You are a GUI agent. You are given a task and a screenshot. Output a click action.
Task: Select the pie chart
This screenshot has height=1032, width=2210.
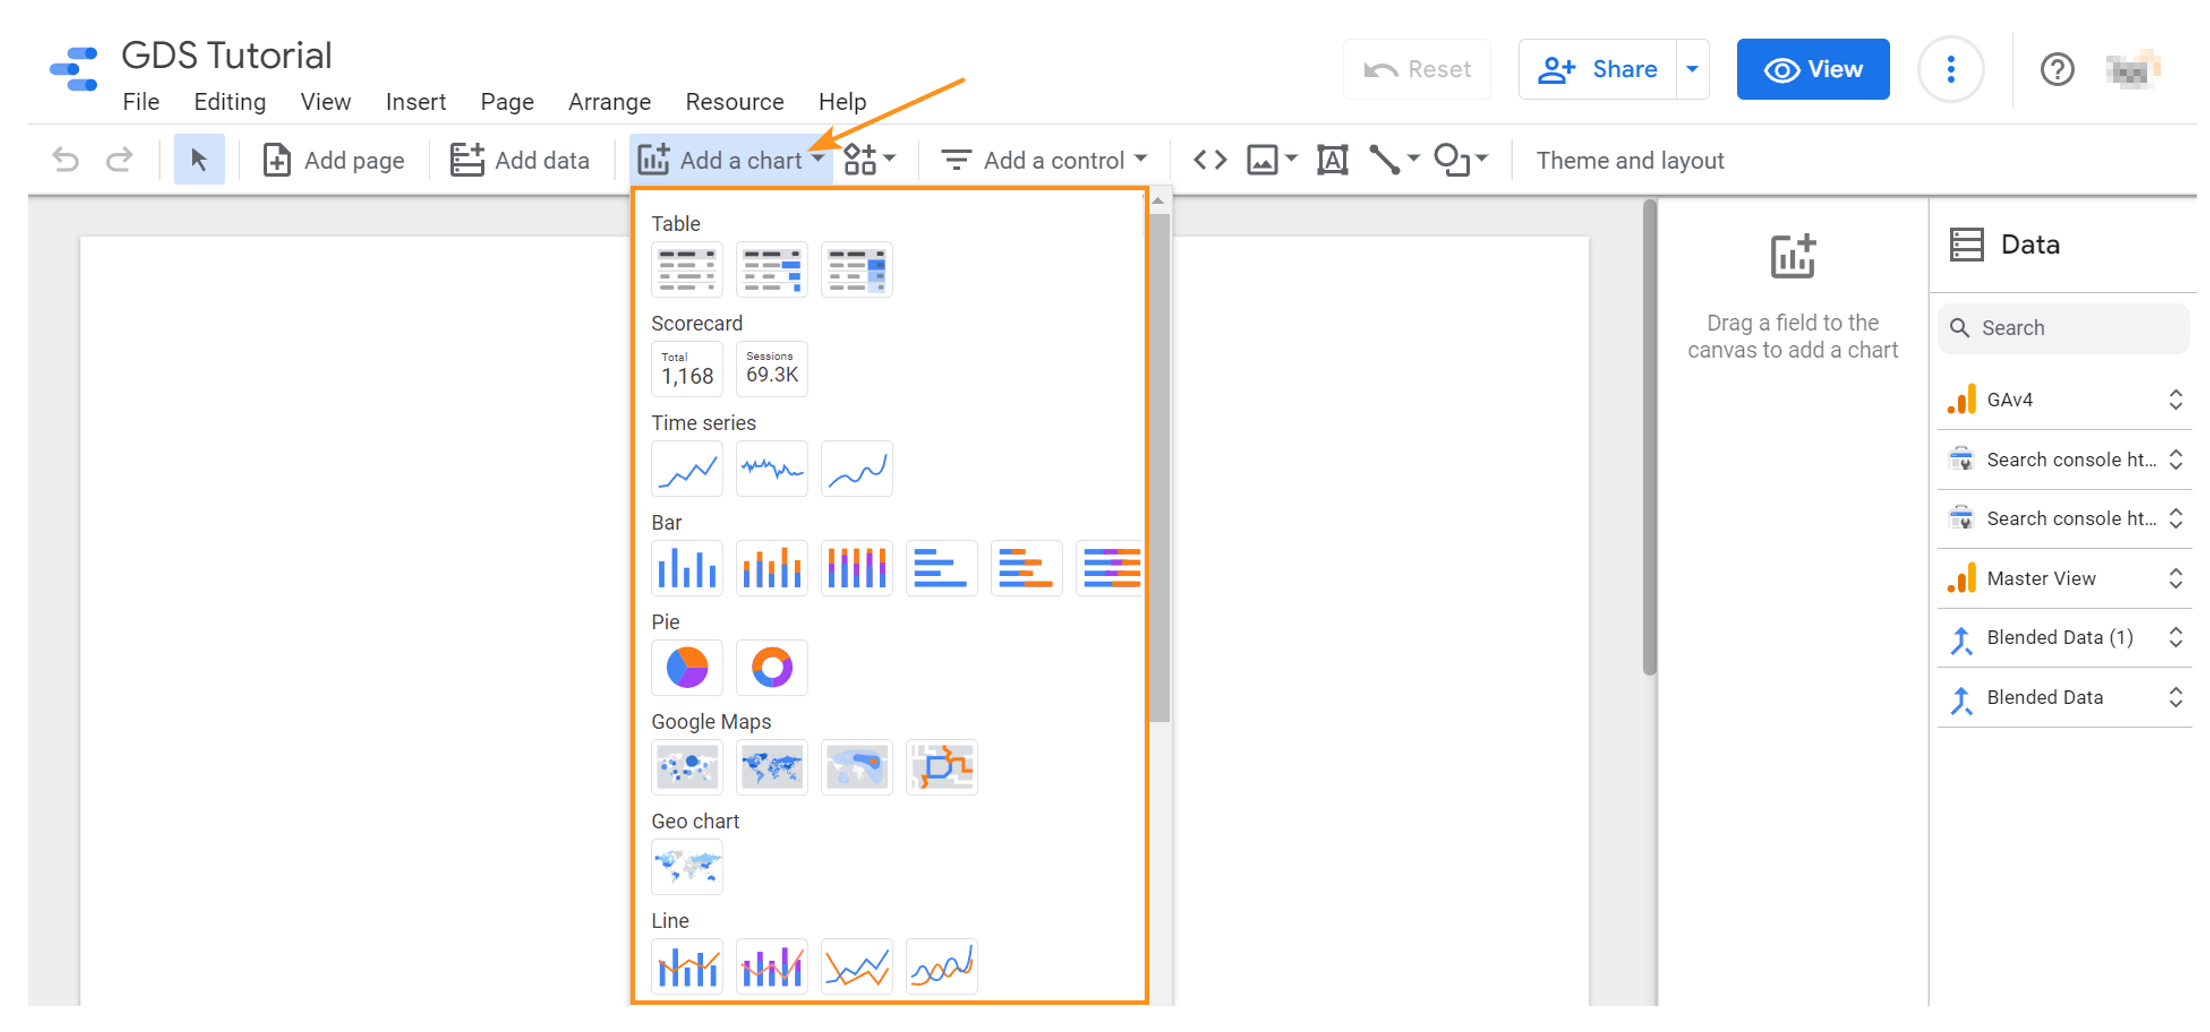click(687, 667)
